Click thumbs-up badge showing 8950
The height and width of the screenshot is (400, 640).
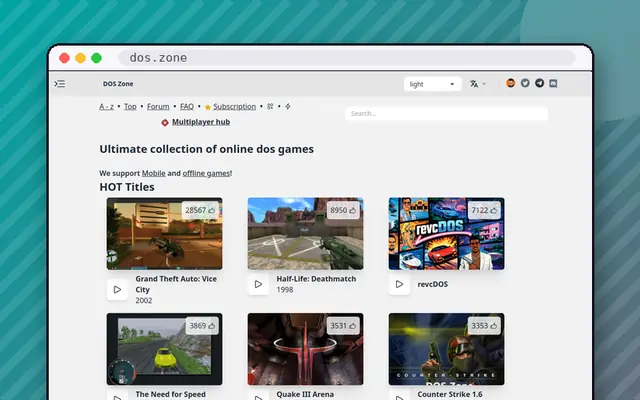point(343,210)
